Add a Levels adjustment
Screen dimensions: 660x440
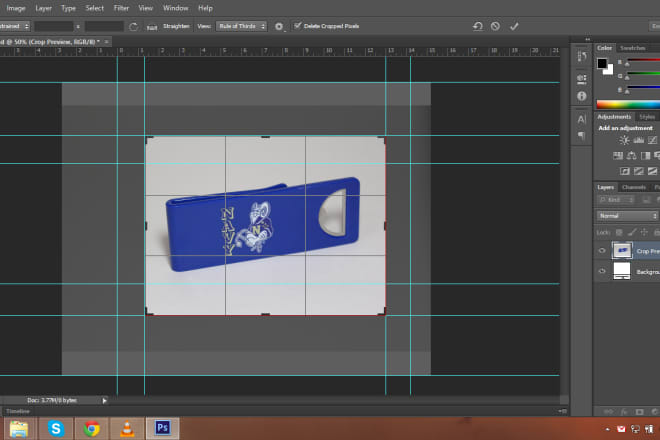point(639,140)
